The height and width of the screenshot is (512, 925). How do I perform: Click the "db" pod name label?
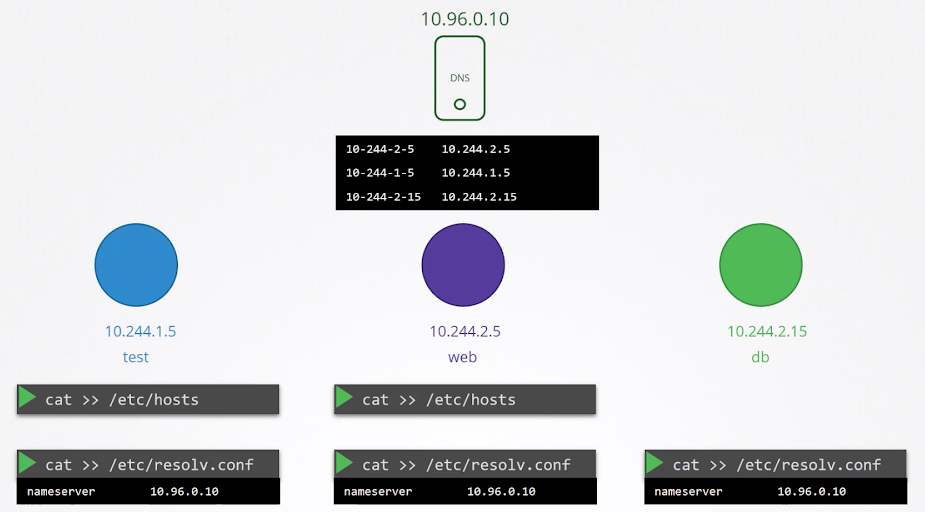(x=760, y=357)
